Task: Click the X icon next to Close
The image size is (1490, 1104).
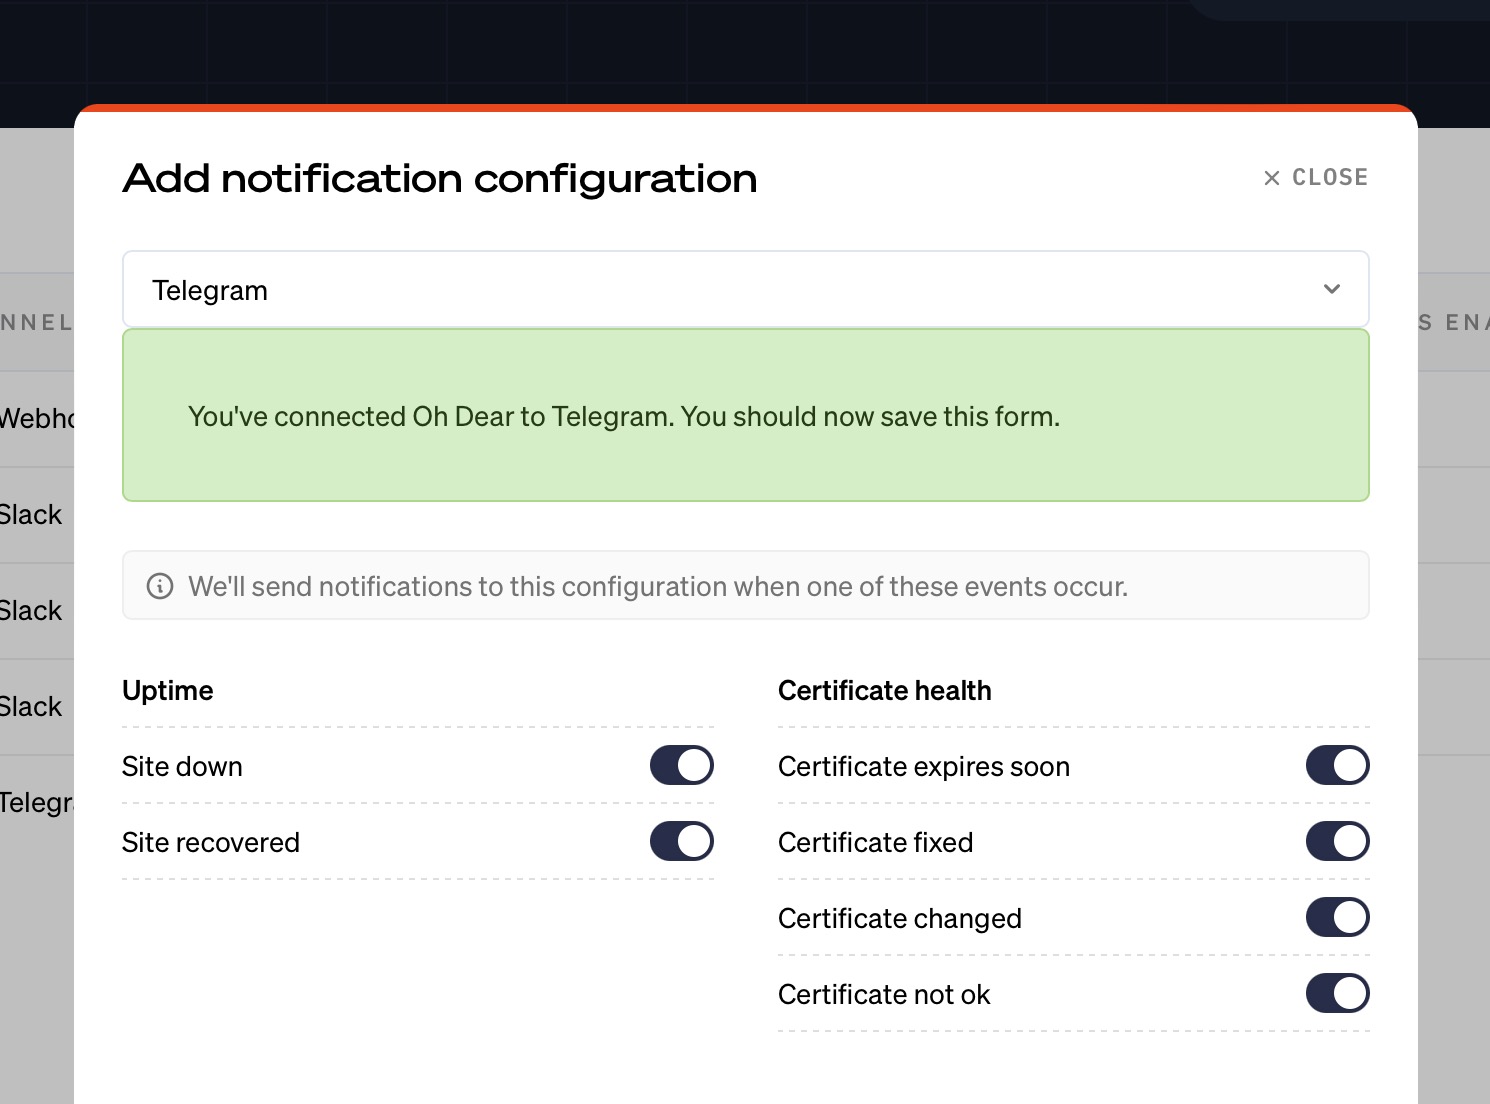Action: click(x=1271, y=178)
